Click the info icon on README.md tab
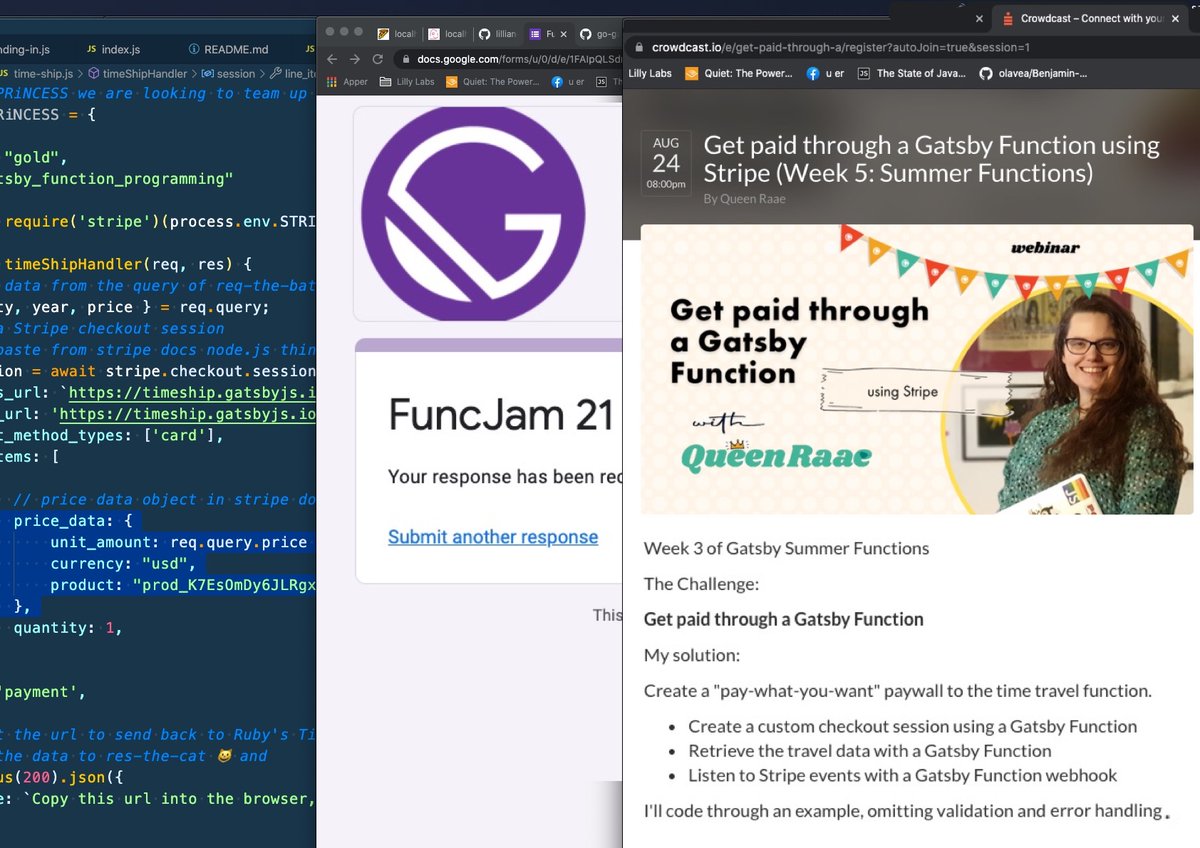Viewport: 1200px width, 848px height. pos(192,48)
